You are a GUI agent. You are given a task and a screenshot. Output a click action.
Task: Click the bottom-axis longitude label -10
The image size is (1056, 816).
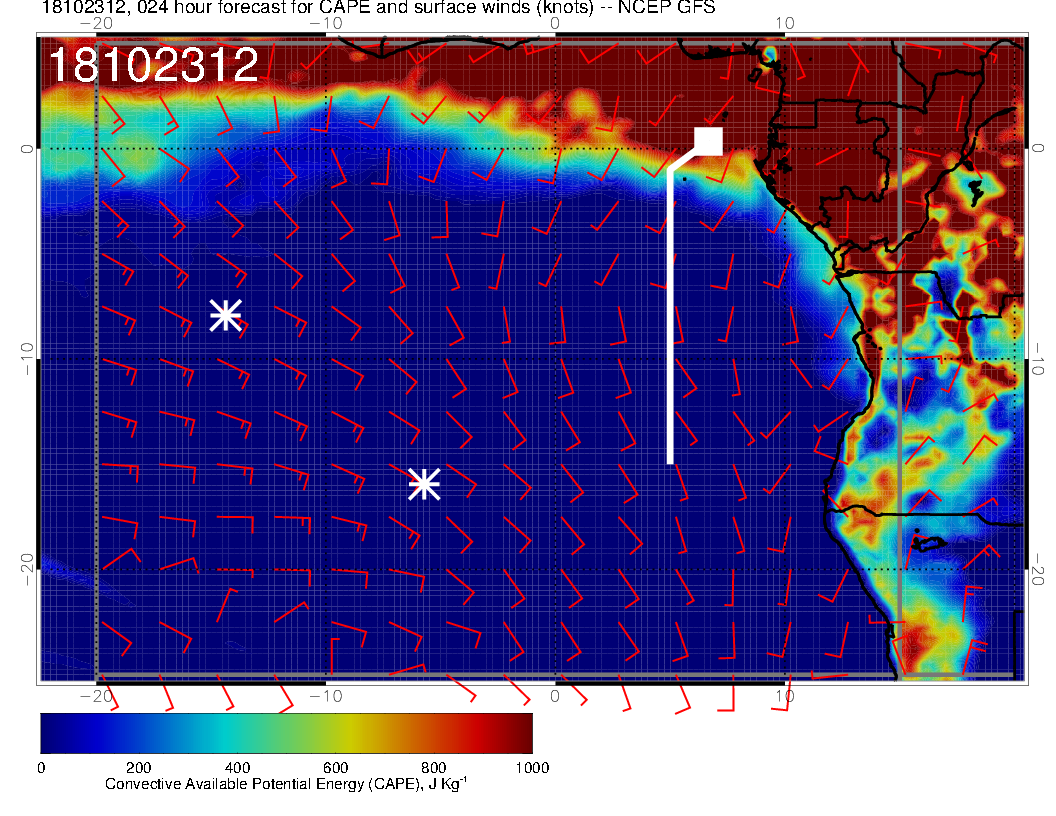point(326,696)
